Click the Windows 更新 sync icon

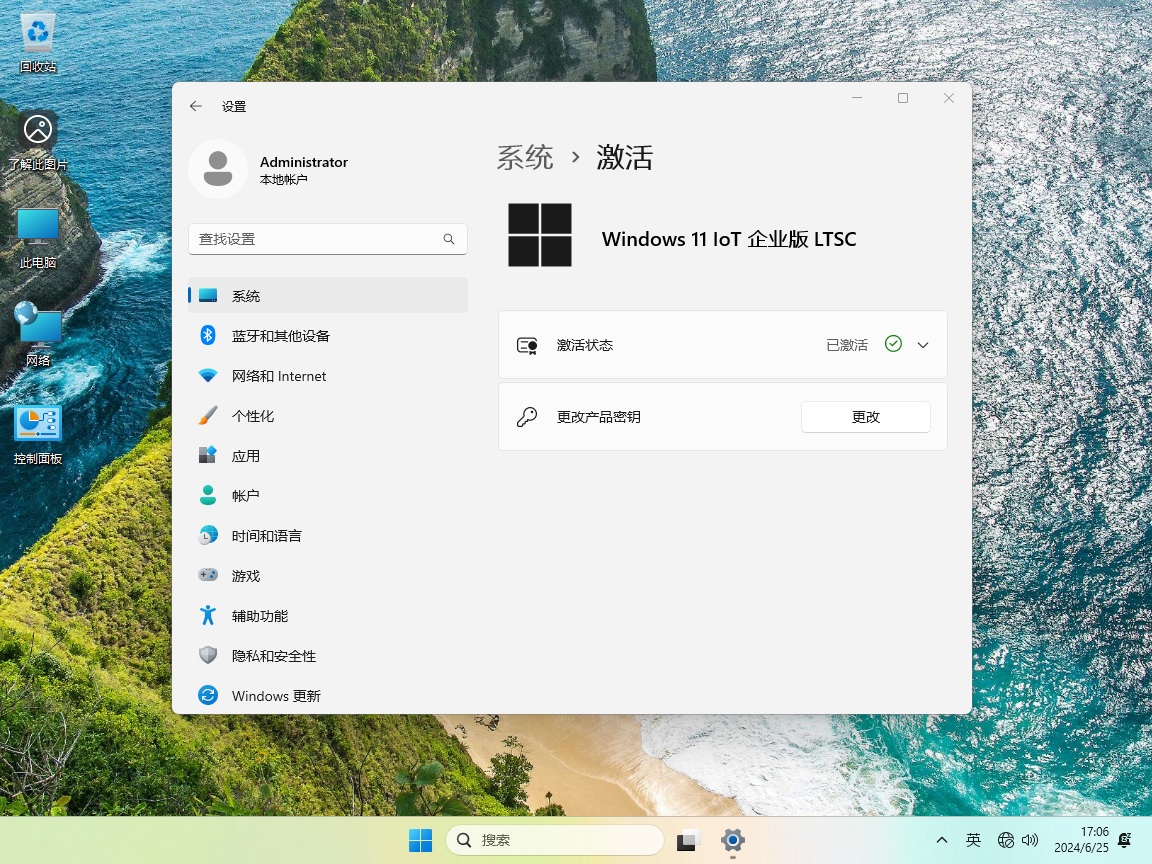208,695
